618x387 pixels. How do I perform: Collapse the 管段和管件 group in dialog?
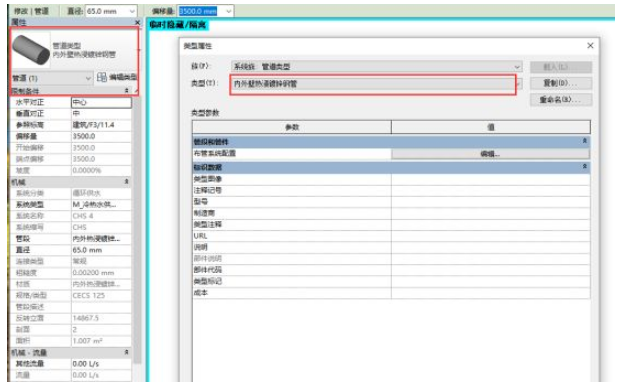point(585,141)
